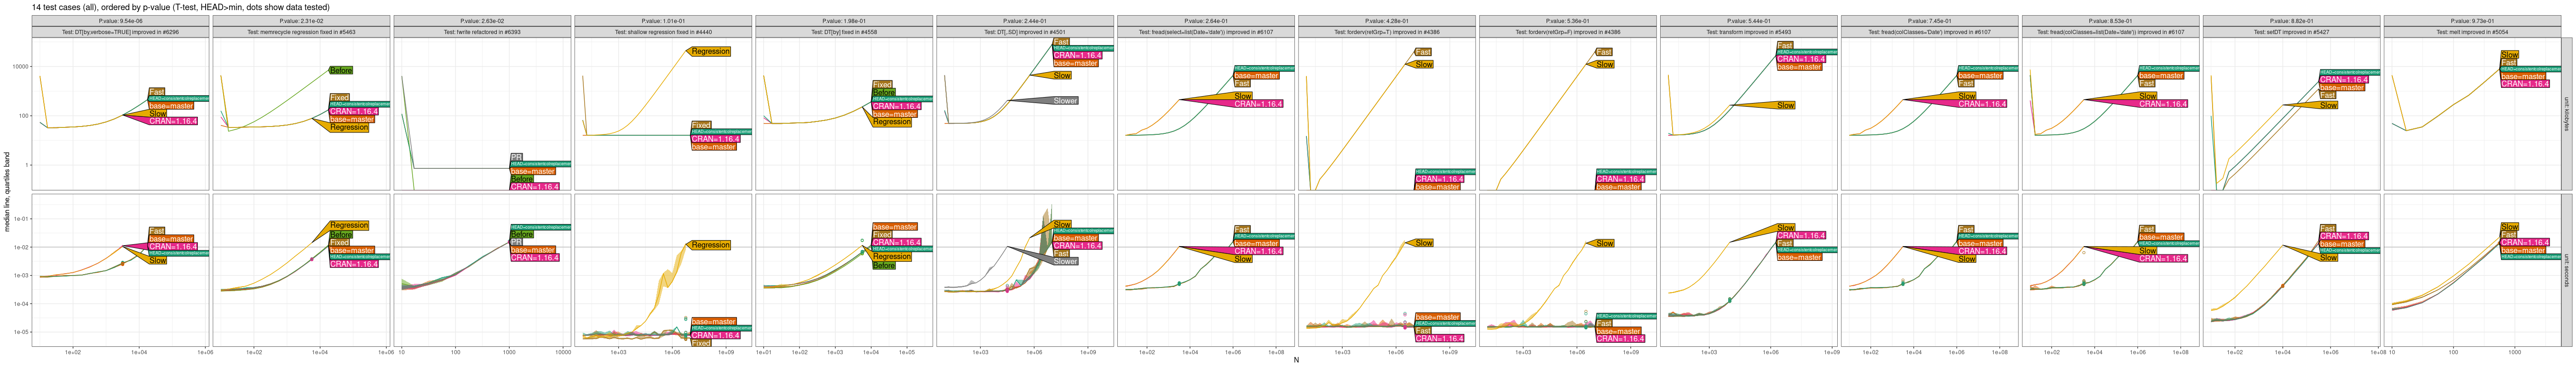Click green 'Before' label in memrecycle kilobytes plot
Viewport: 2576px width, 368px height.
pyautogui.click(x=341, y=71)
